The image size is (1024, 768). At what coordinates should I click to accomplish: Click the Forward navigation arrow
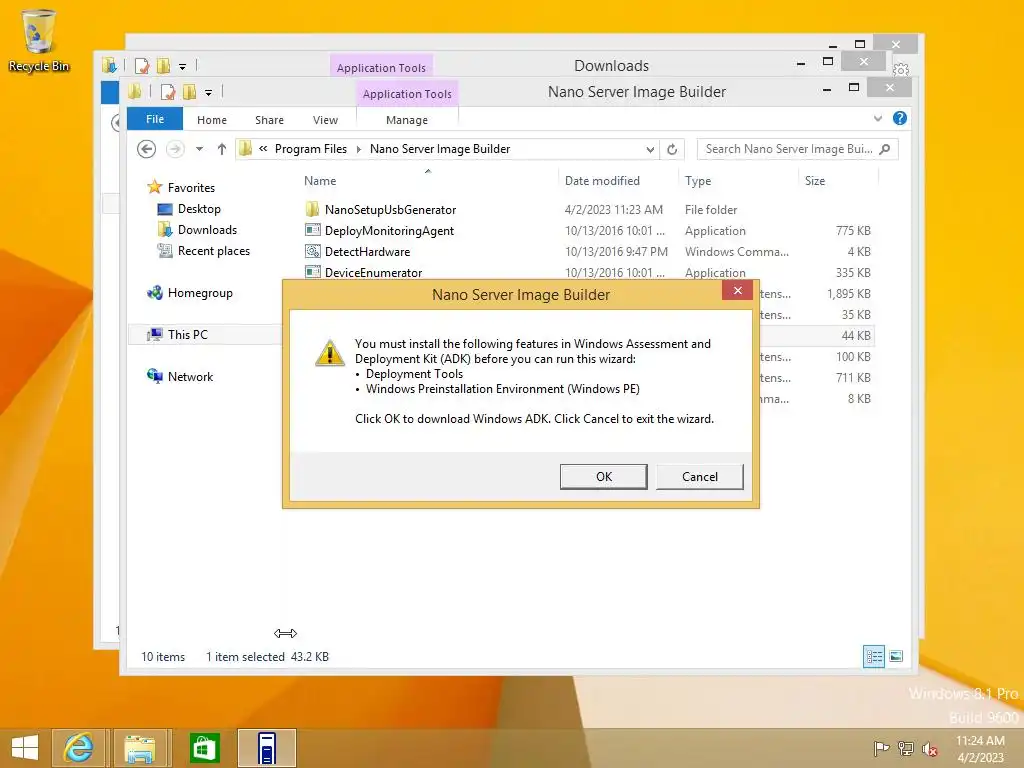pyautogui.click(x=175, y=149)
